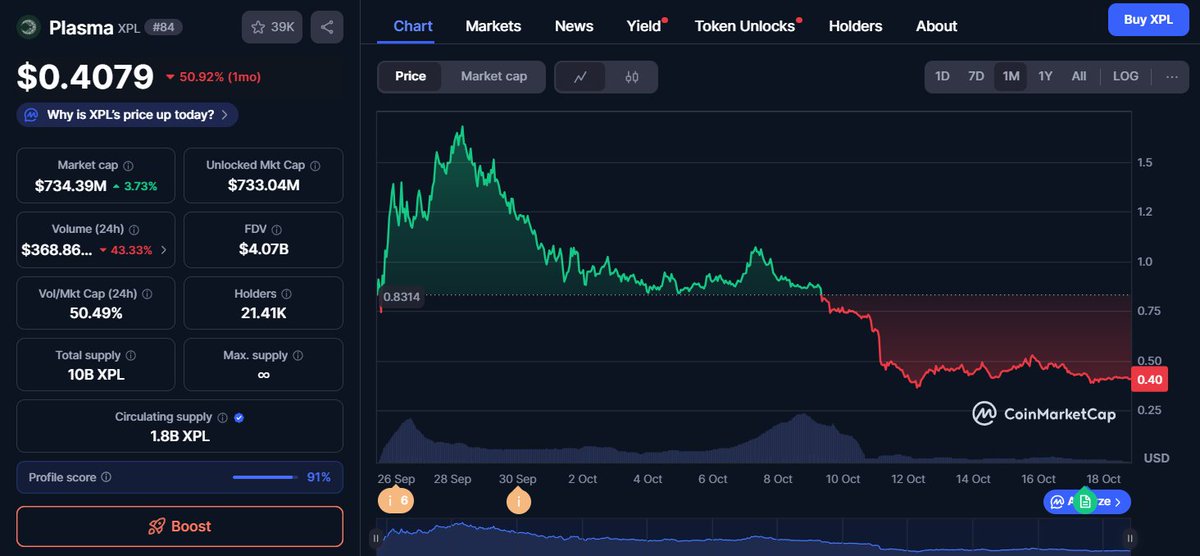This screenshot has width=1200, height=556.
Task: Click the 50.49% Vol/Mkt Cap value
Action: [x=96, y=313]
